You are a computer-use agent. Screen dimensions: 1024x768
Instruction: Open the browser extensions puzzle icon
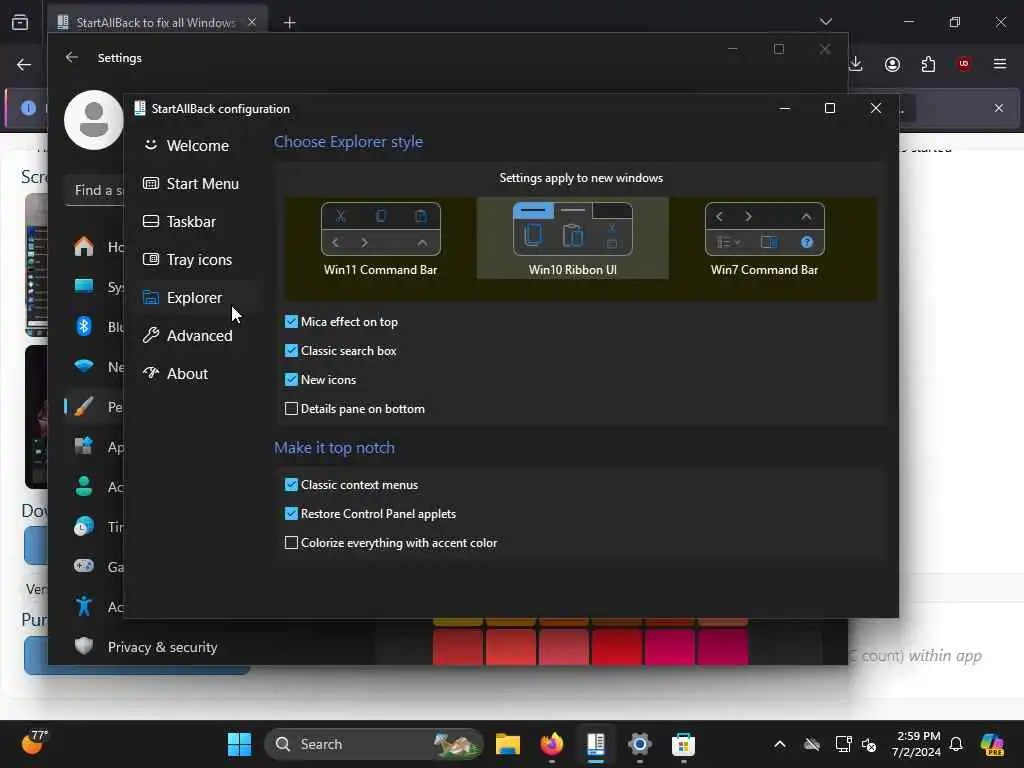pyautogui.click(x=928, y=64)
